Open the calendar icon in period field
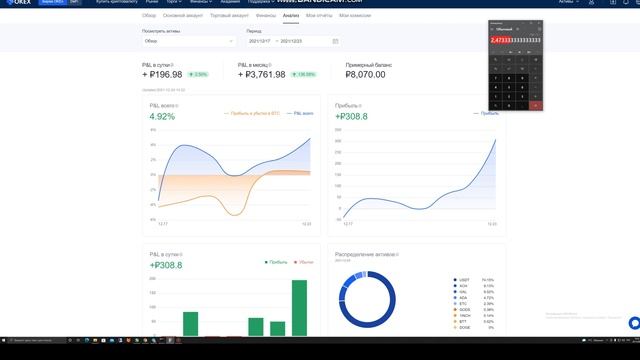Viewport: 640px width, 360px height. pos(335,41)
